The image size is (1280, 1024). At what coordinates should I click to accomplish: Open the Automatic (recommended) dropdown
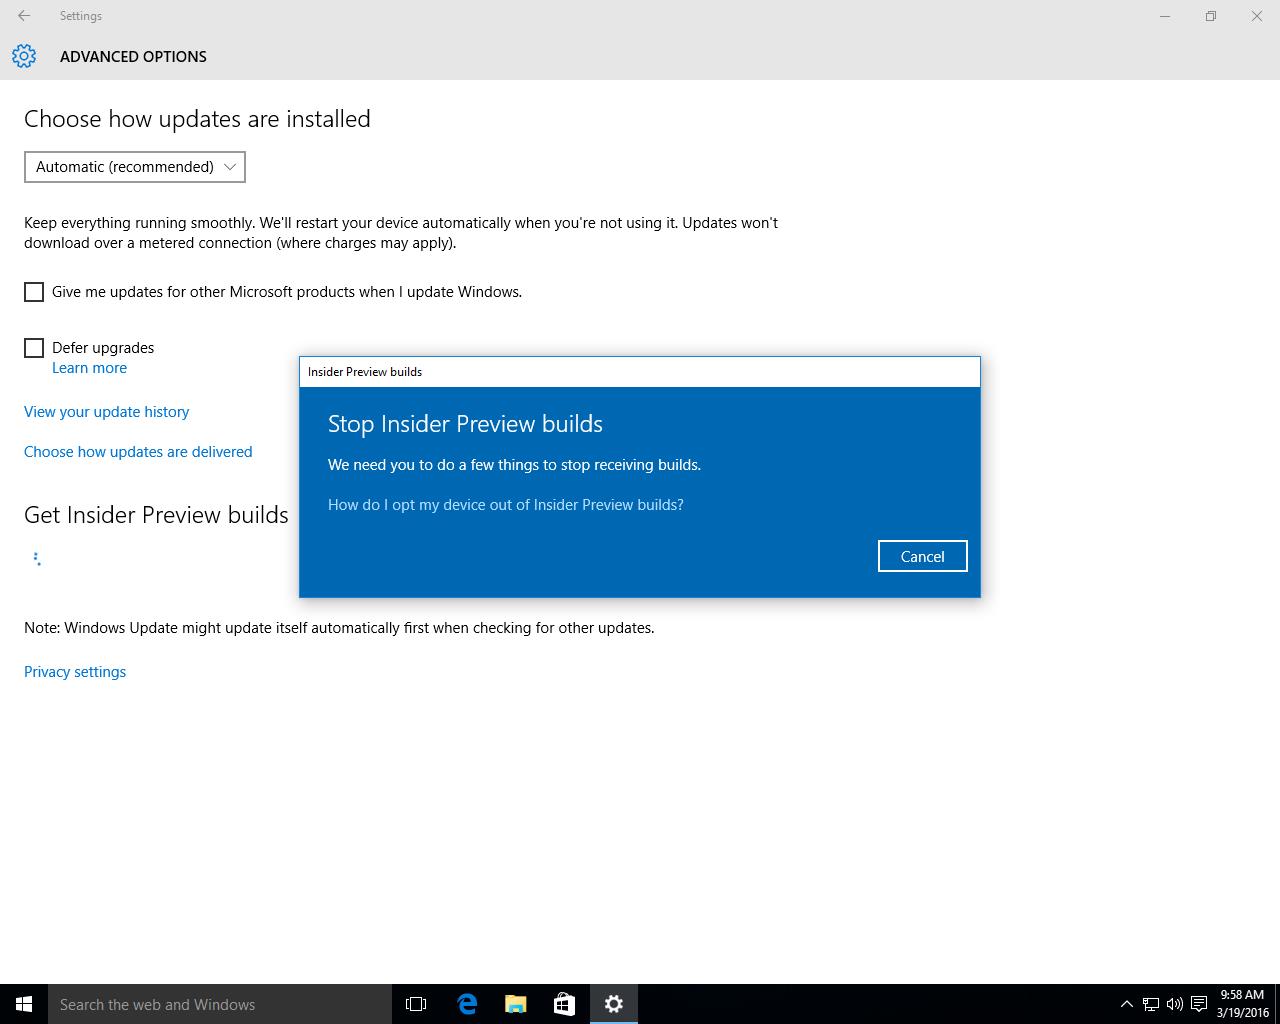pos(135,167)
